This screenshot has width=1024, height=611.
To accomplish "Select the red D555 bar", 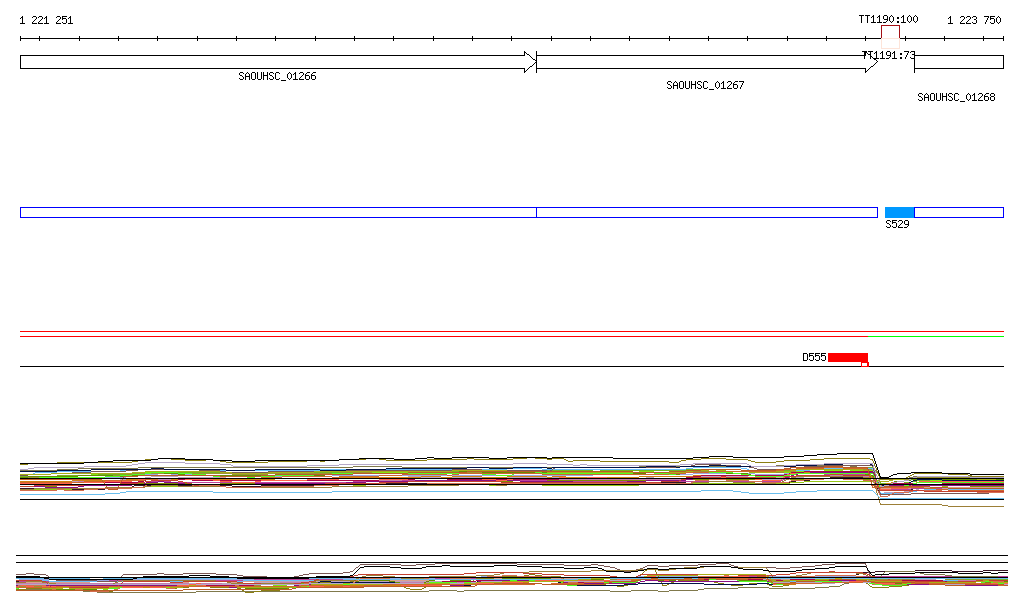I will [847, 357].
